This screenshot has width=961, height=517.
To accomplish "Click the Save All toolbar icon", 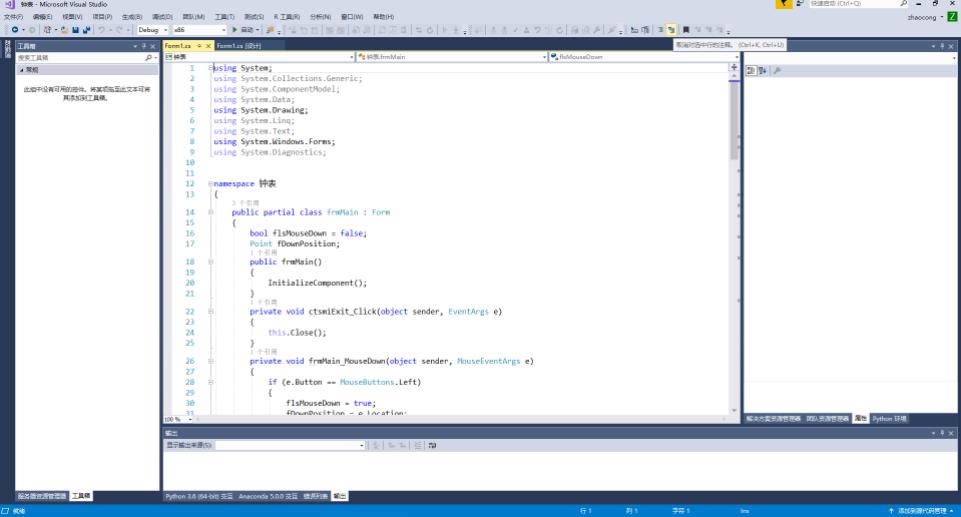I will [87, 30].
